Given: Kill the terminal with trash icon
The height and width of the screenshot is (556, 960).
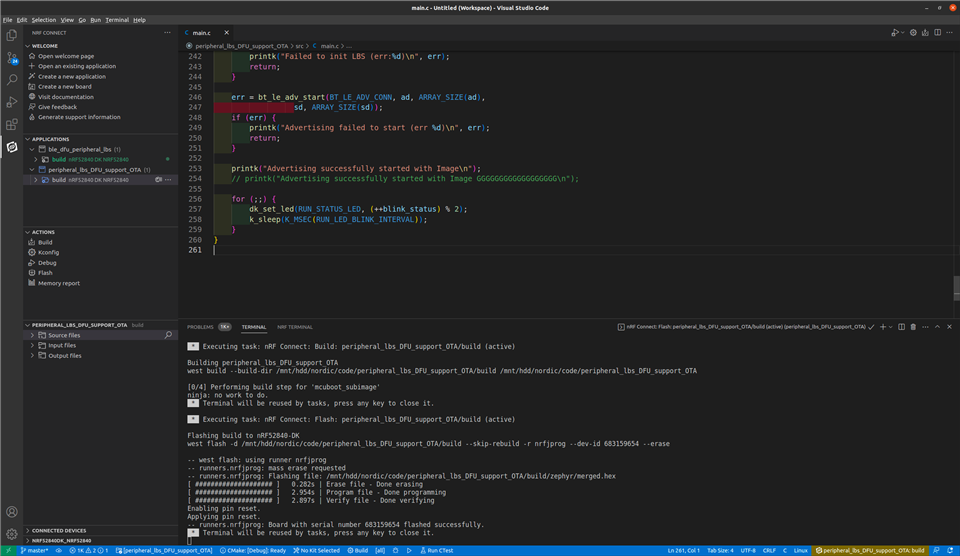Looking at the screenshot, I should (913, 327).
